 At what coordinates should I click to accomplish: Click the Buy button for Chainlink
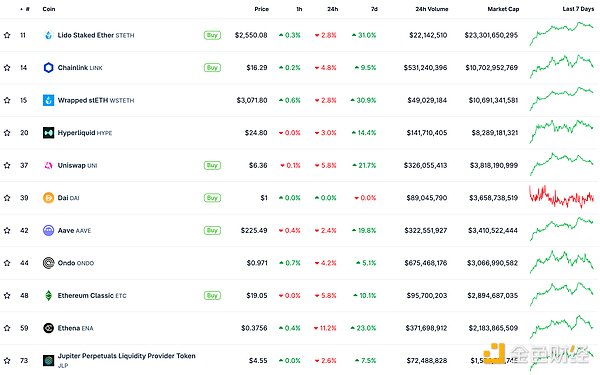click(x=212, y=68)
